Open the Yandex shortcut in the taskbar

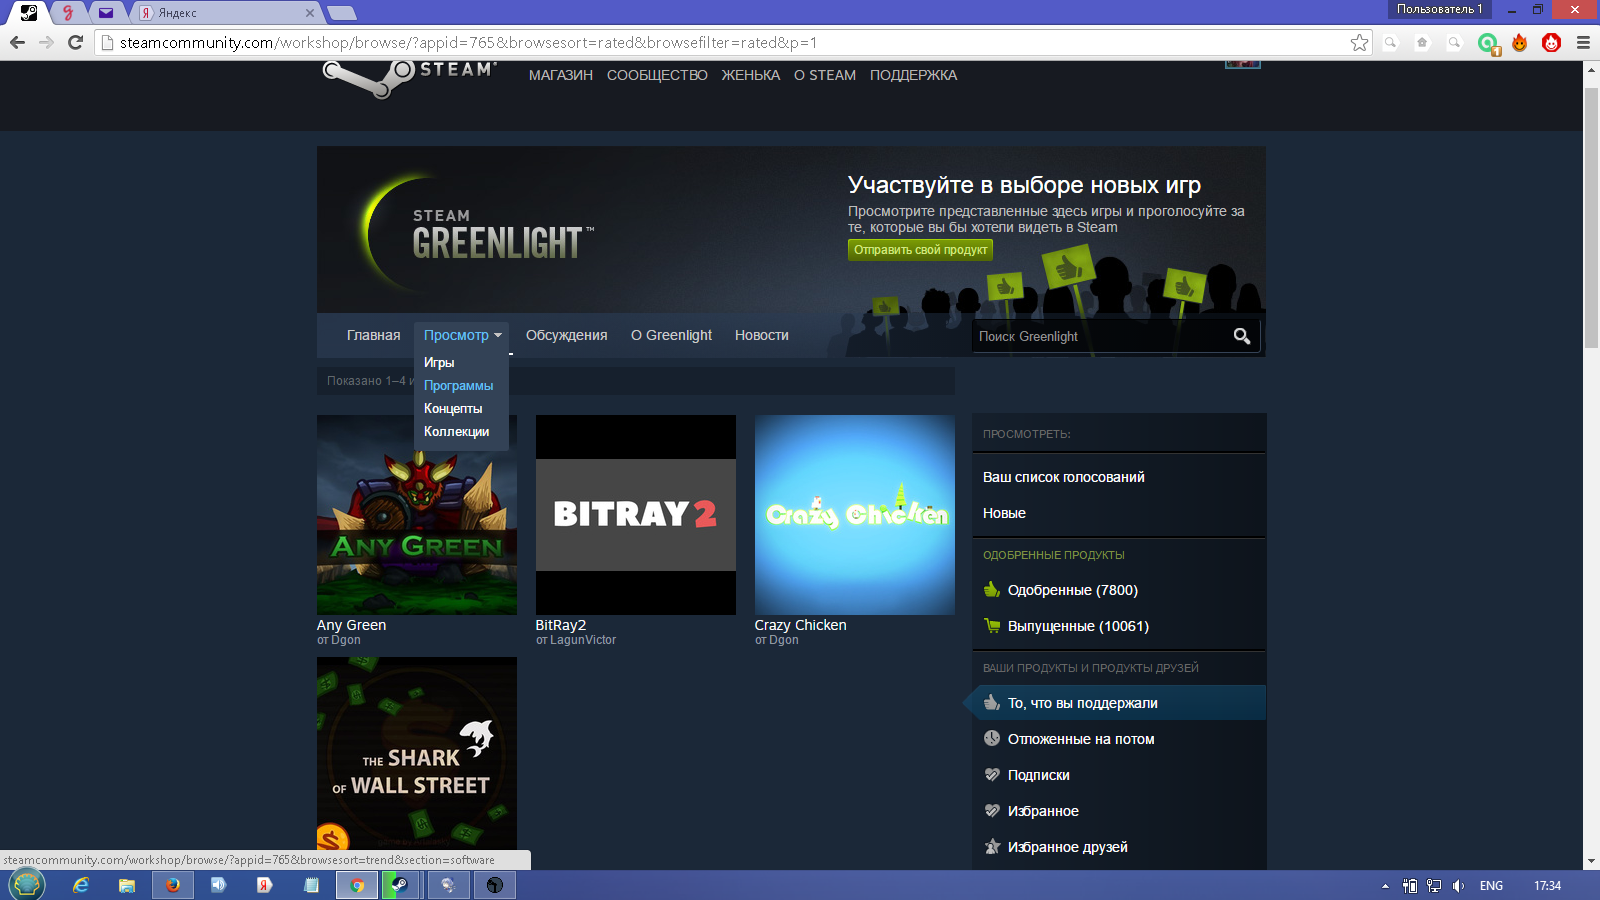(265, 885)
